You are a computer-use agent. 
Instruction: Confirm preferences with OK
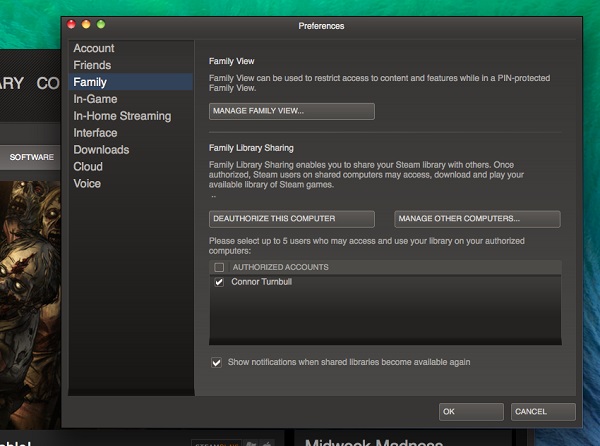[x=471, y=412]
